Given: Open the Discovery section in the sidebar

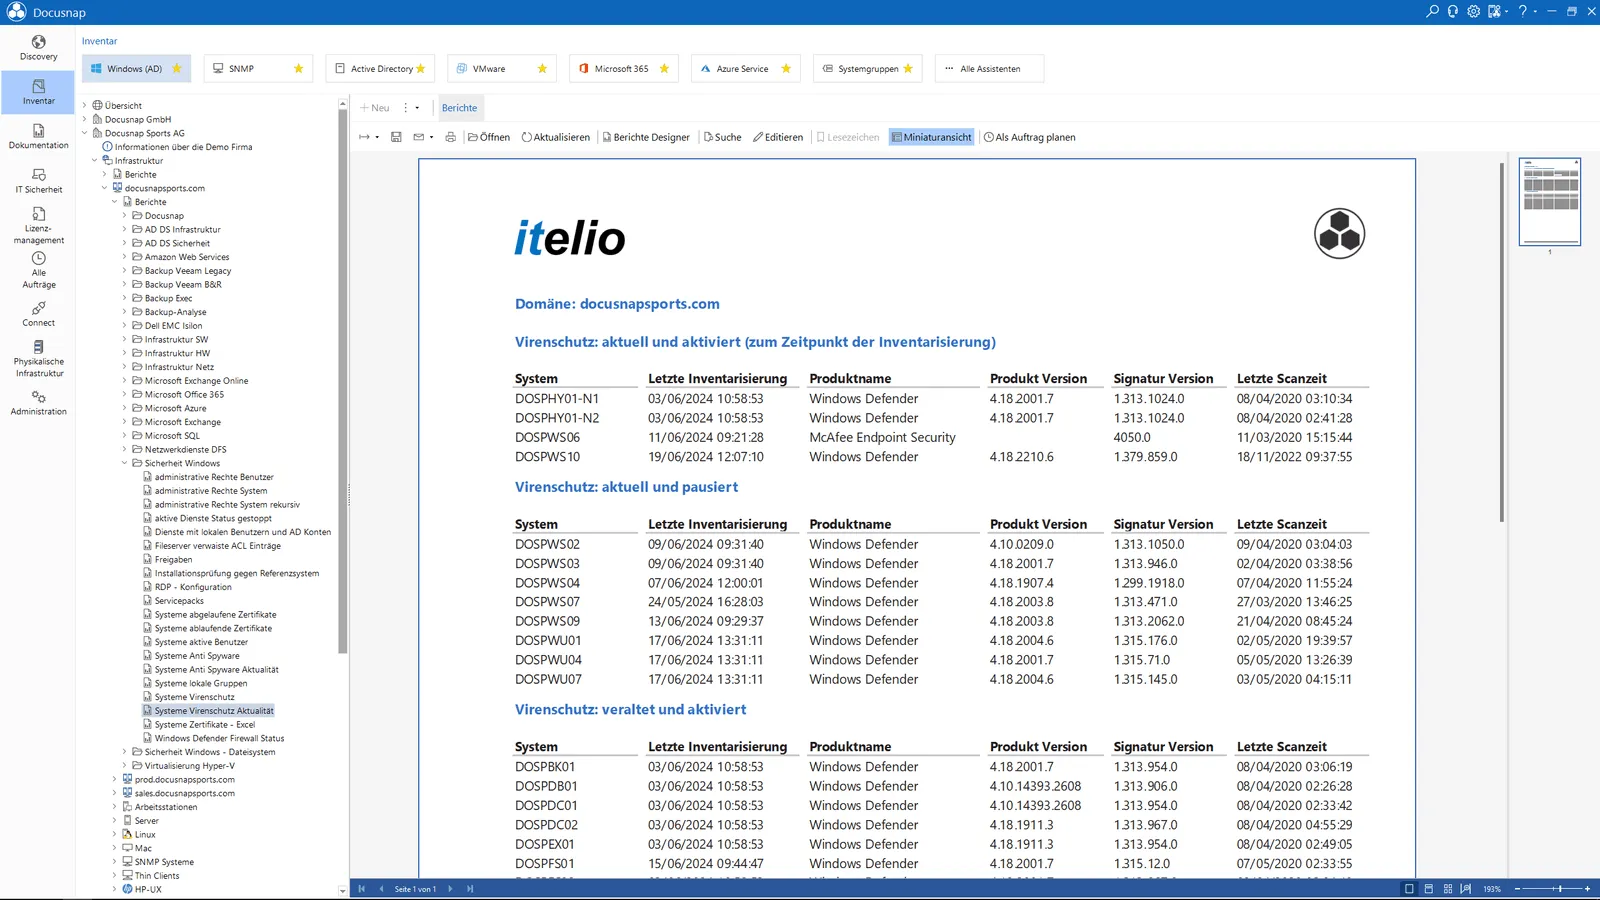Looking at the screenshot, I should click(37, 45).
